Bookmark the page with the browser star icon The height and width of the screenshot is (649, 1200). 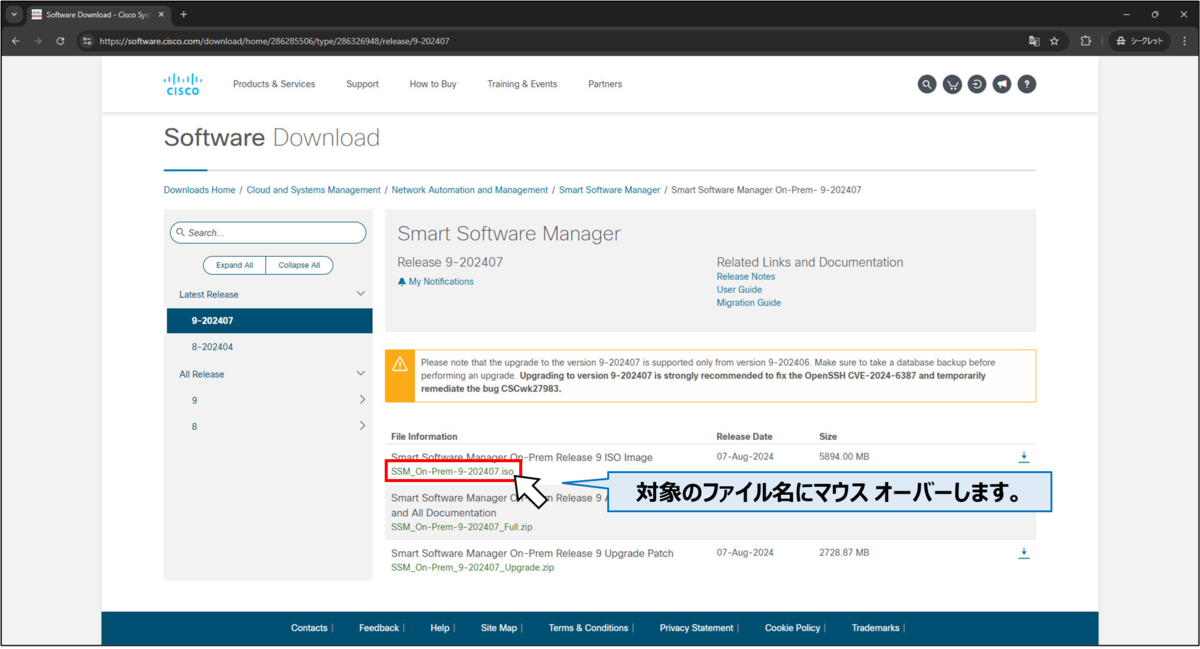(1054, 42)
